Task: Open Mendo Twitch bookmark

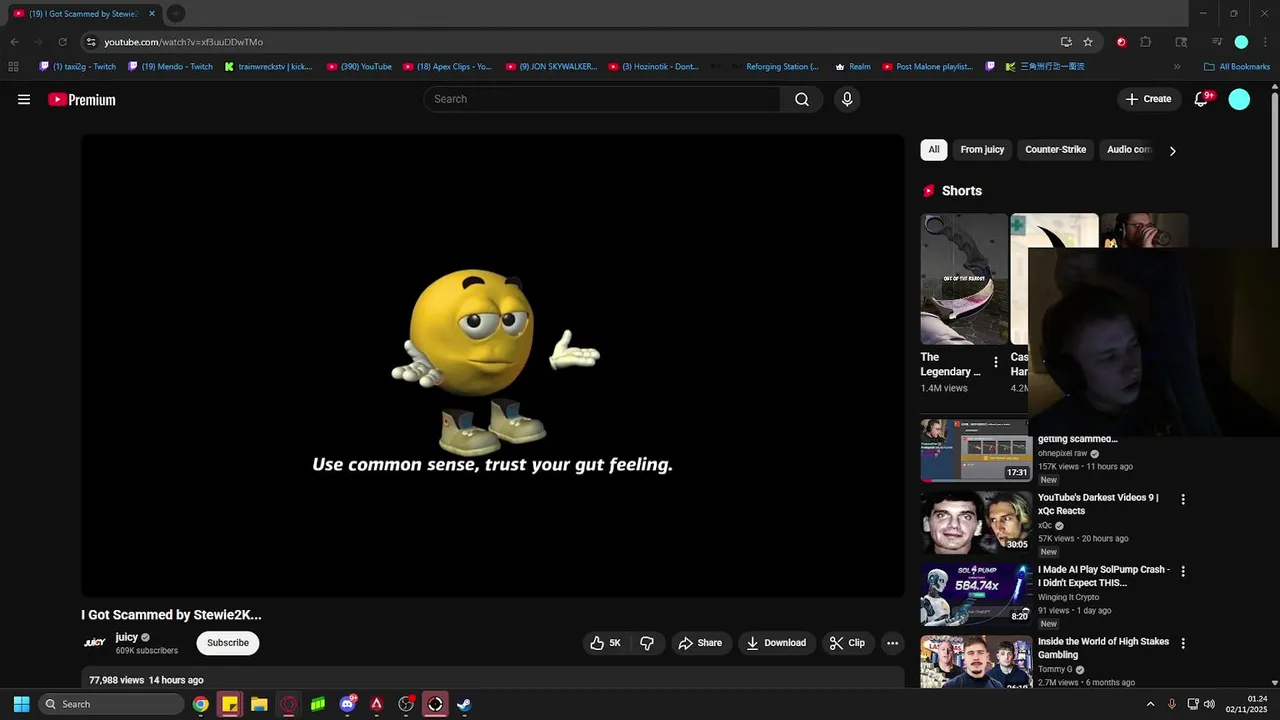Action: tap(171, 67)
